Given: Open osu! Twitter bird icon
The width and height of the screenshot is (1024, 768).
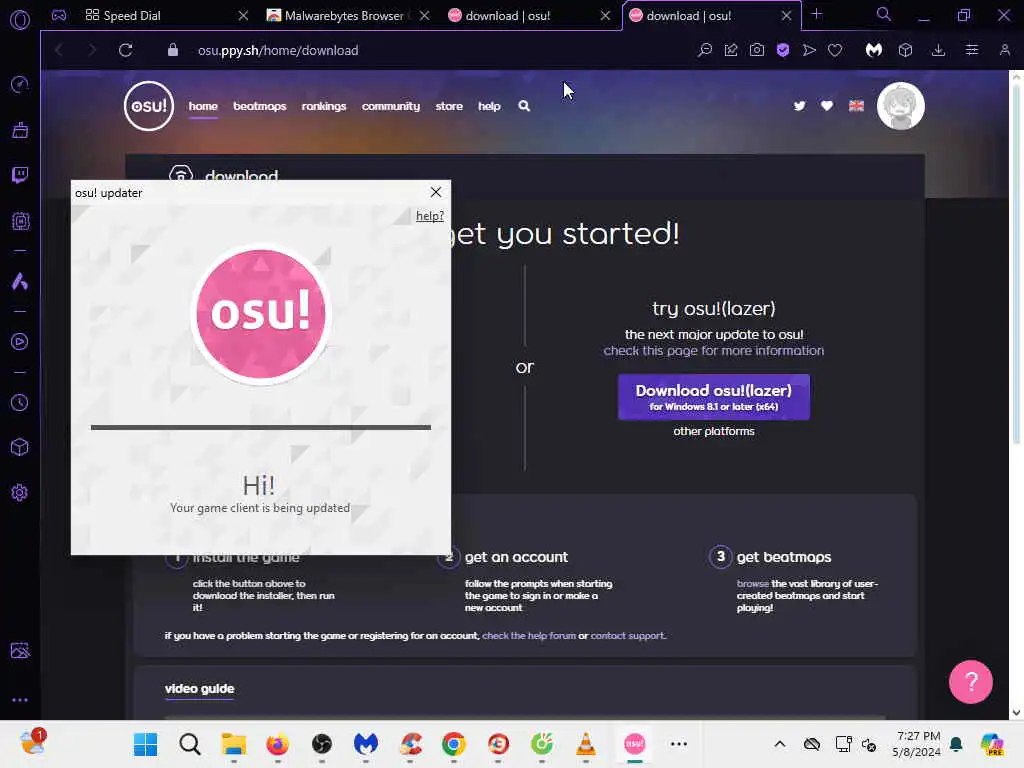Looking at the screenshot, I should coord(799,106).
